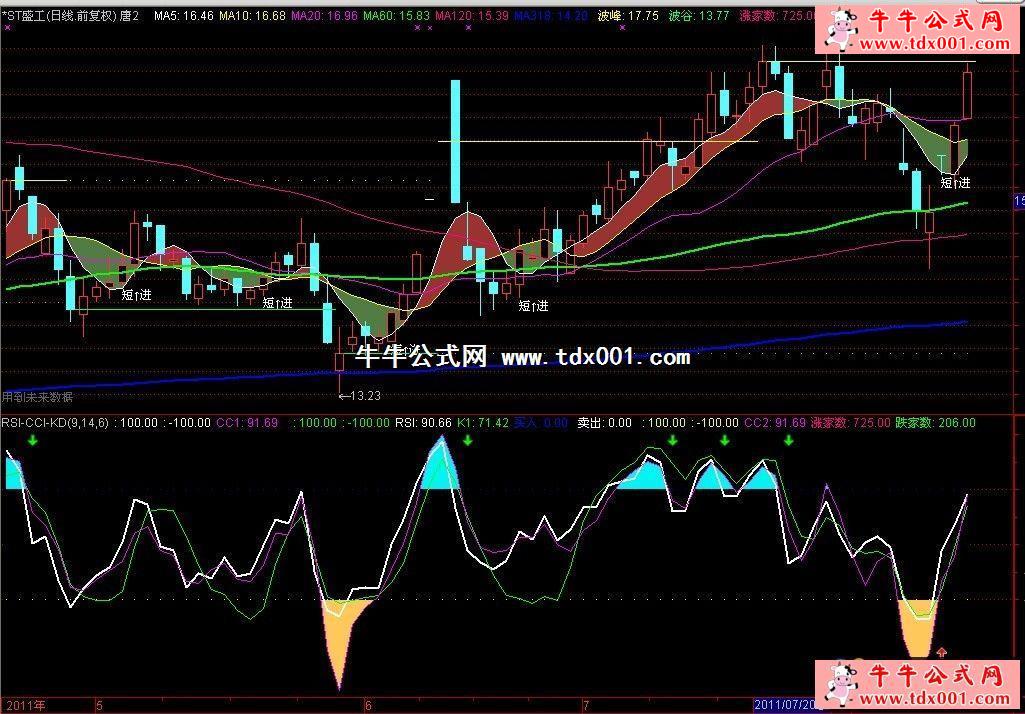1025x714 pixels.
Task: Click the *ST盛工 stock title label
Action: pyautogui.click(x=58, y=16)
